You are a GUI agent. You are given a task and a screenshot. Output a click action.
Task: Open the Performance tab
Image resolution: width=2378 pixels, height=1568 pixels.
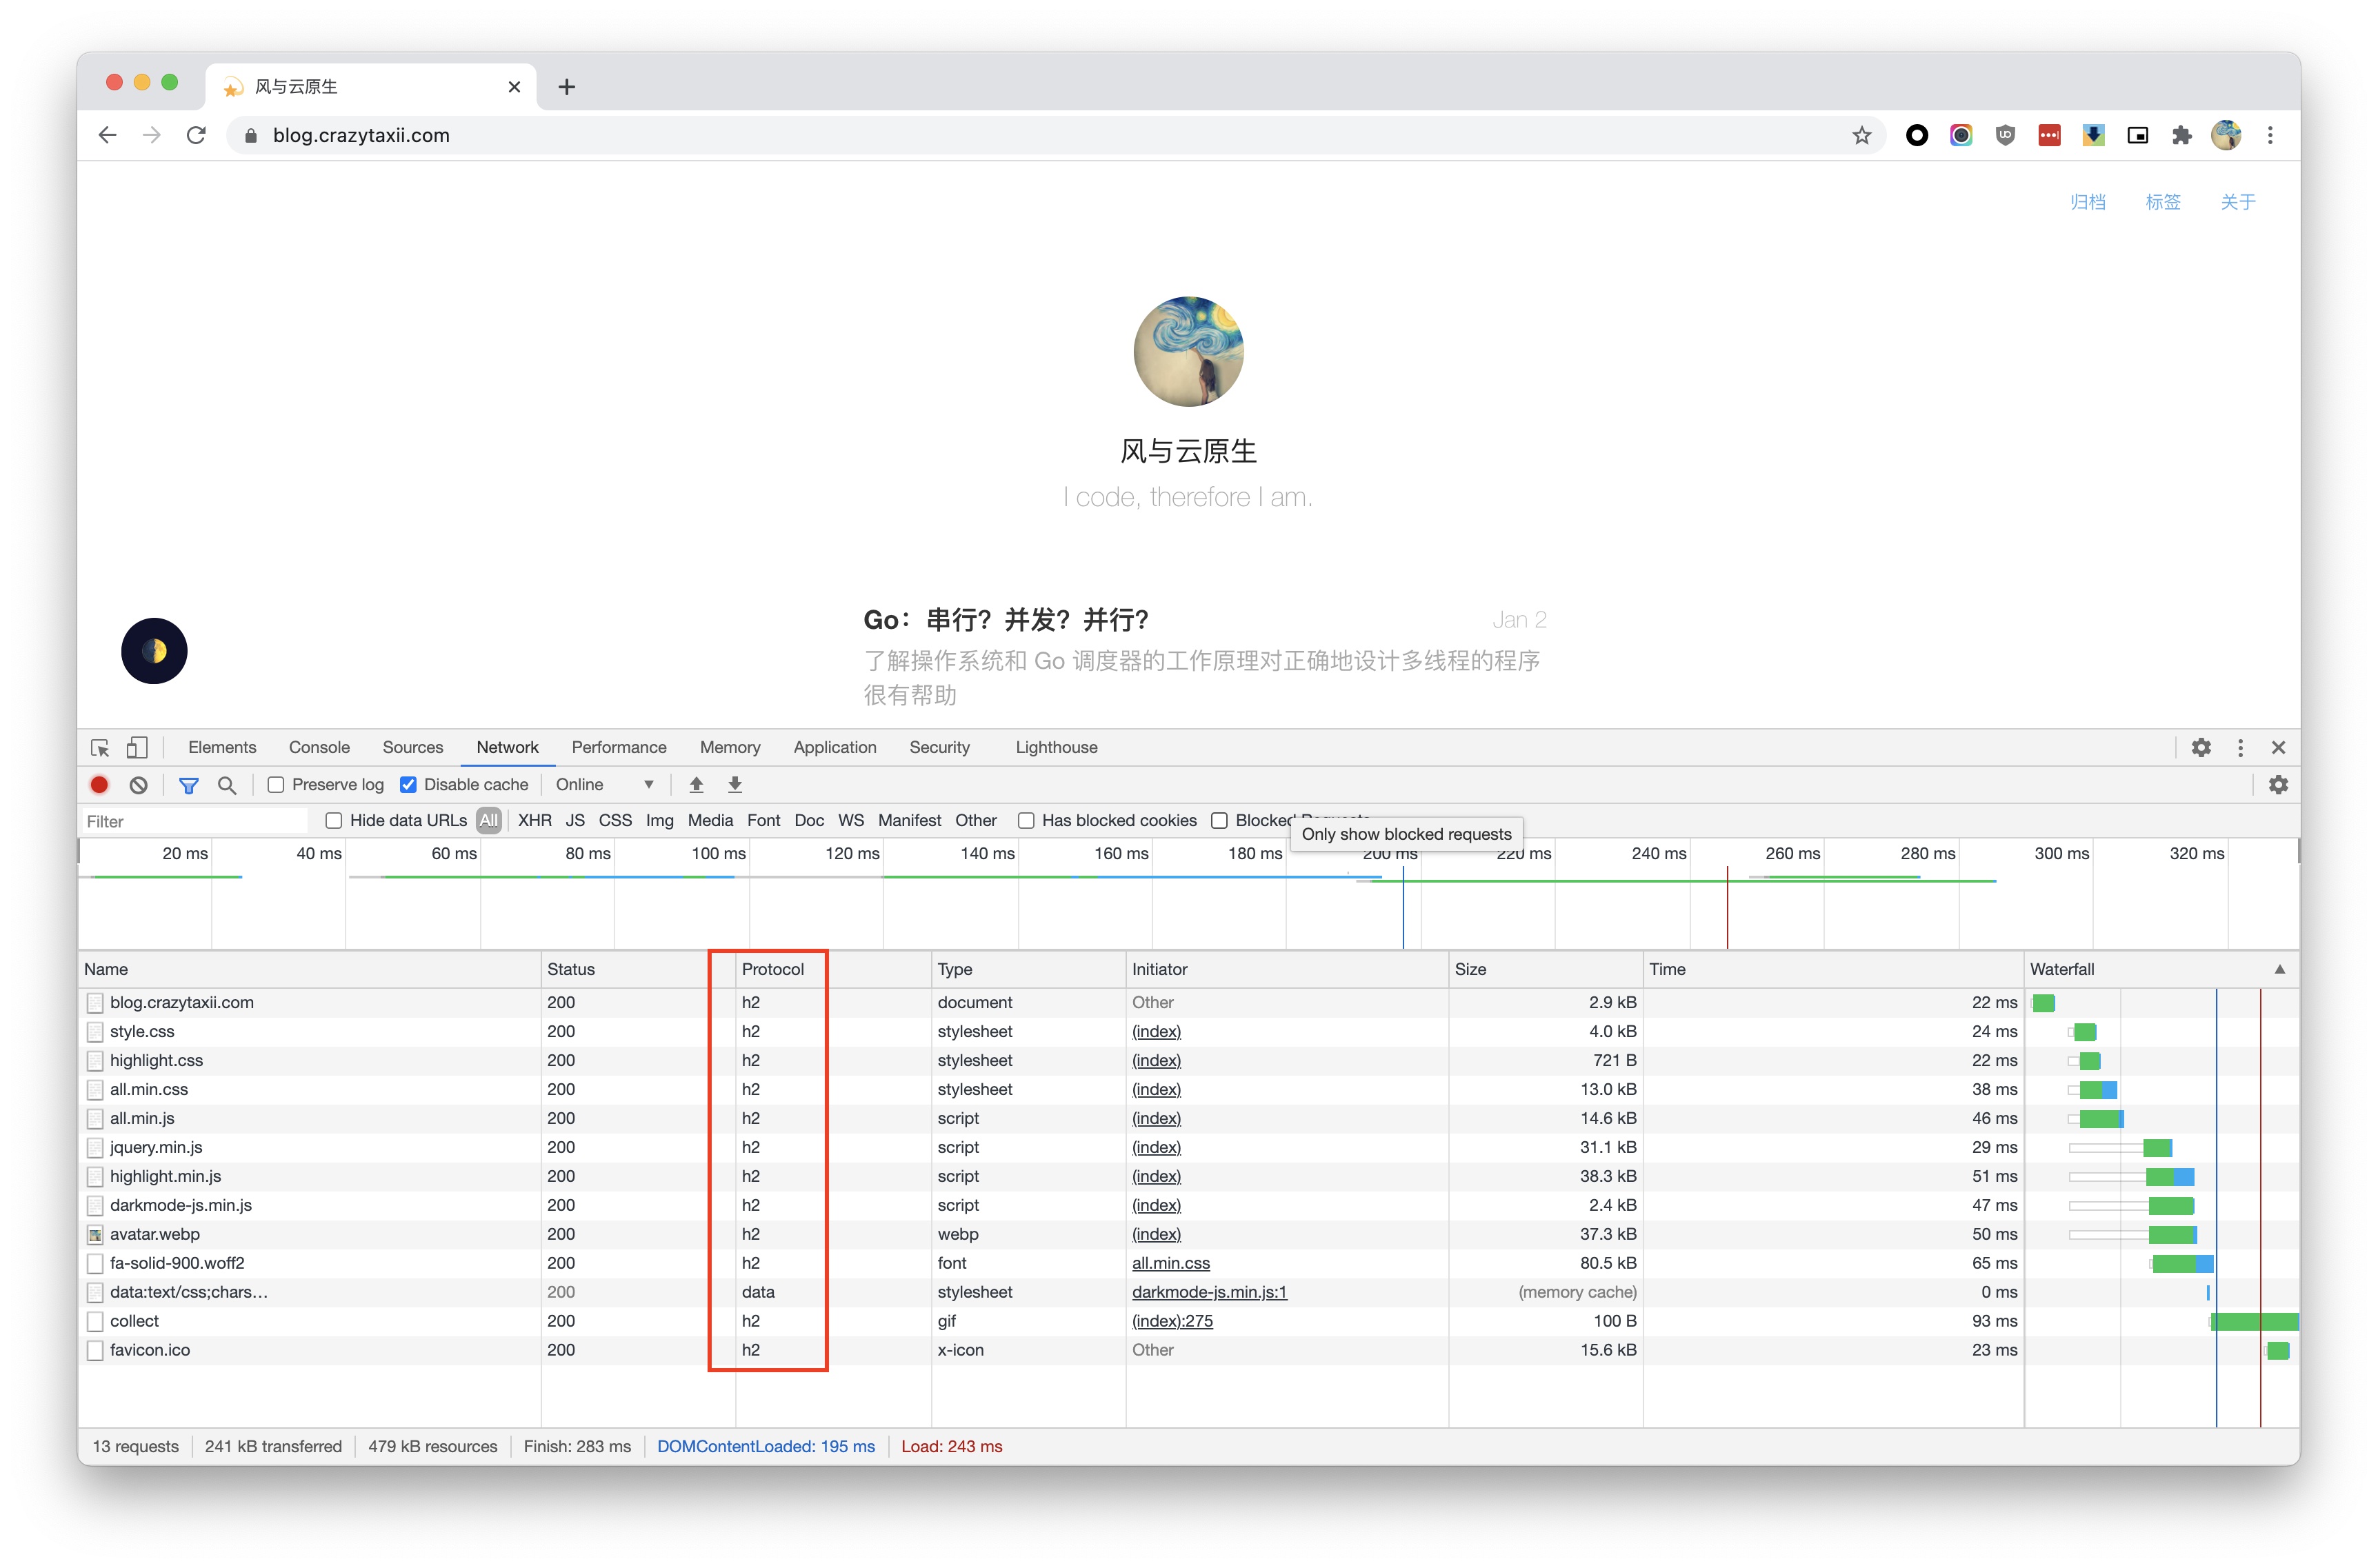(619, 747)
